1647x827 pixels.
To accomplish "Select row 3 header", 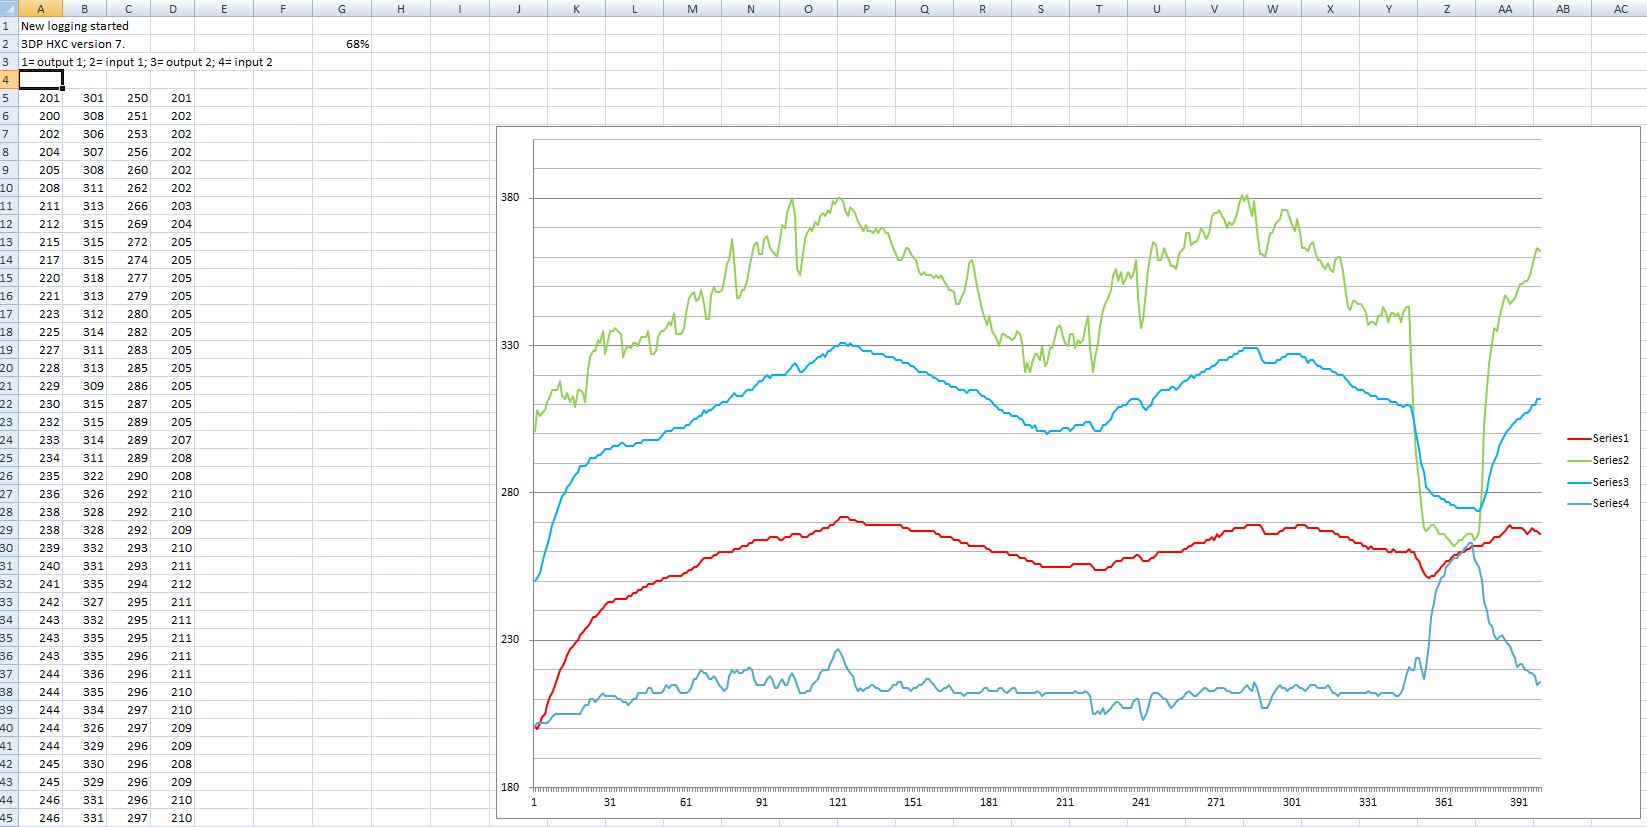I will 9,62.
